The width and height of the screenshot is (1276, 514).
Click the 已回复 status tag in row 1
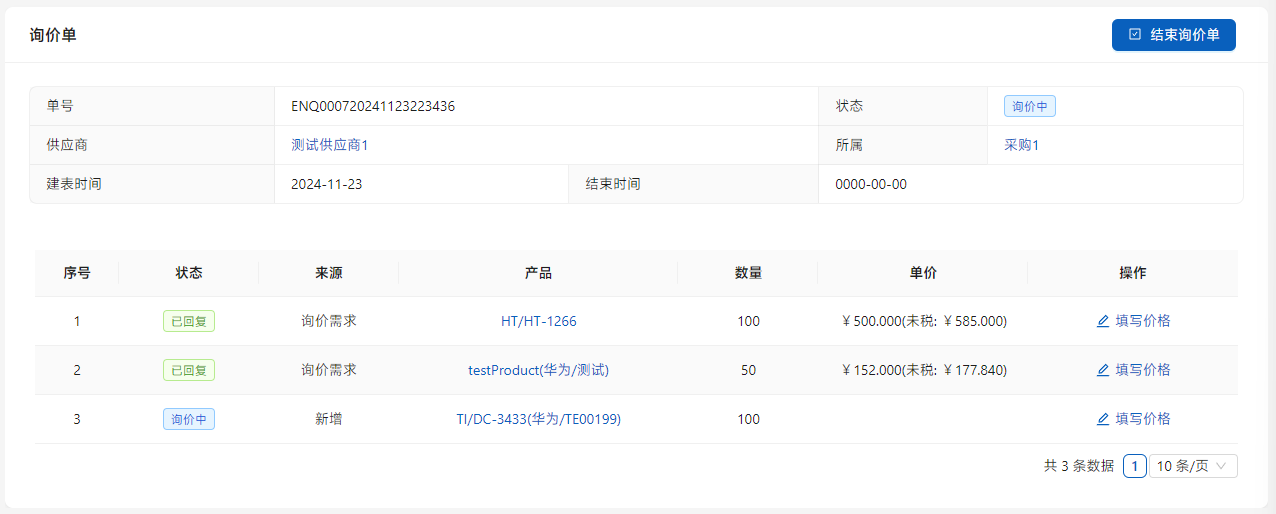coord(189,321)
